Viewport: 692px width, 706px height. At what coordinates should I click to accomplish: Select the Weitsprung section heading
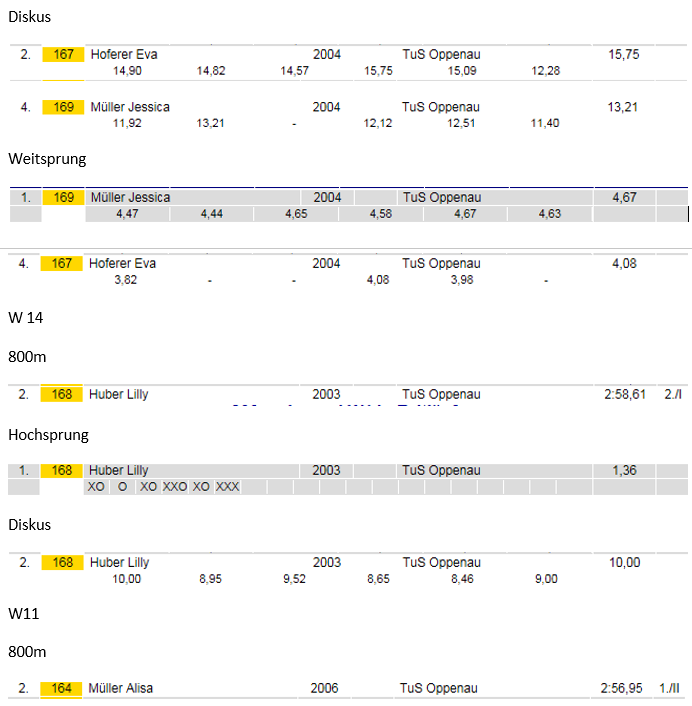[x=47, y=159]
